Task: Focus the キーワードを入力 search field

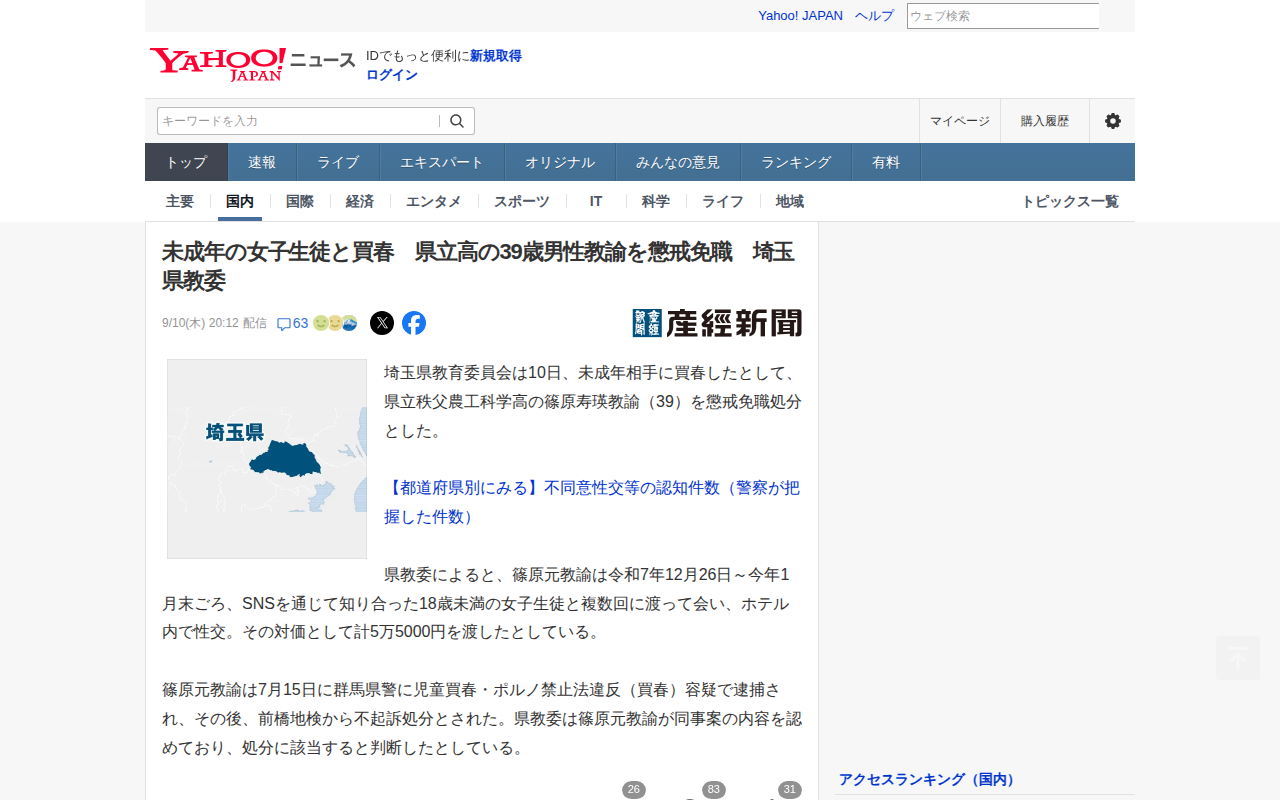Action: coord(298,121)
